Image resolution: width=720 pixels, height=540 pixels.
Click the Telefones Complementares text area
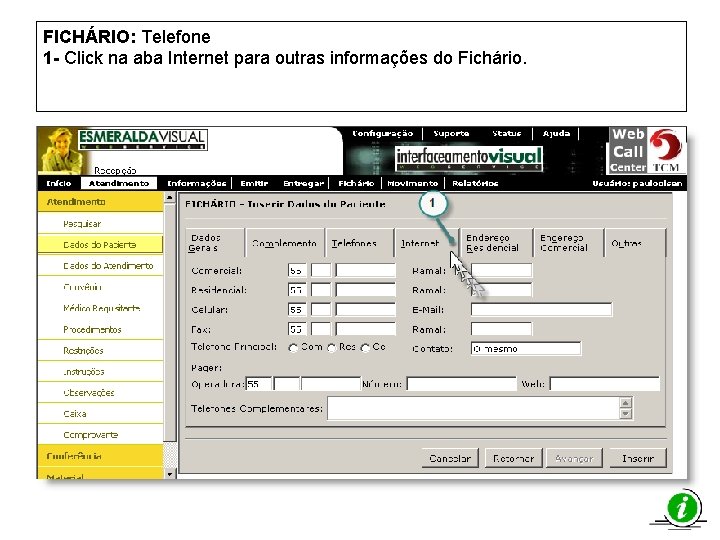[473, 408]
